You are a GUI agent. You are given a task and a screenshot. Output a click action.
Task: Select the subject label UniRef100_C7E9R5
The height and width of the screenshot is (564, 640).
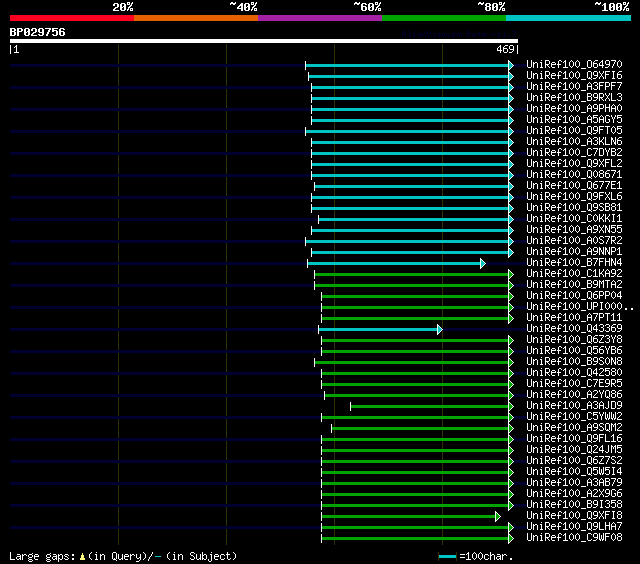pos(574,384)
